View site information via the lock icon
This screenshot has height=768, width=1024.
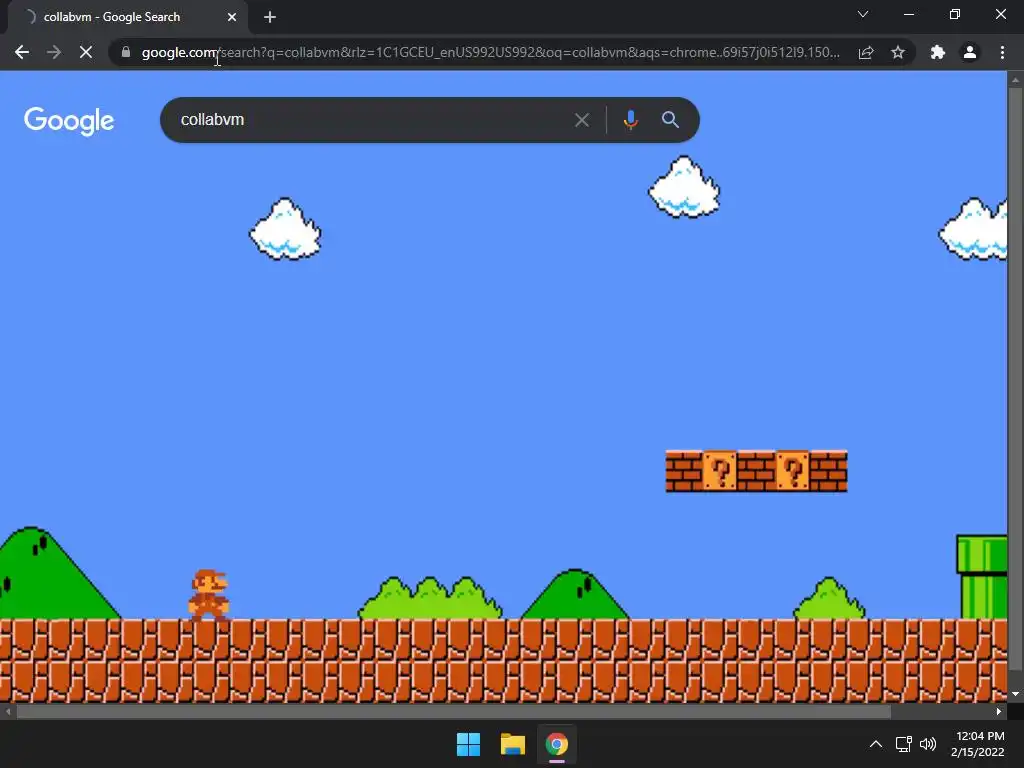point(125,52)
